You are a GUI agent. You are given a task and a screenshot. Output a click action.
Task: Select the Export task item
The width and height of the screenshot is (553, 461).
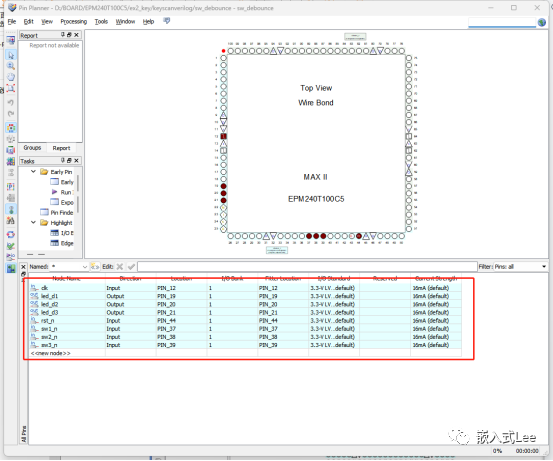[62, 202]
